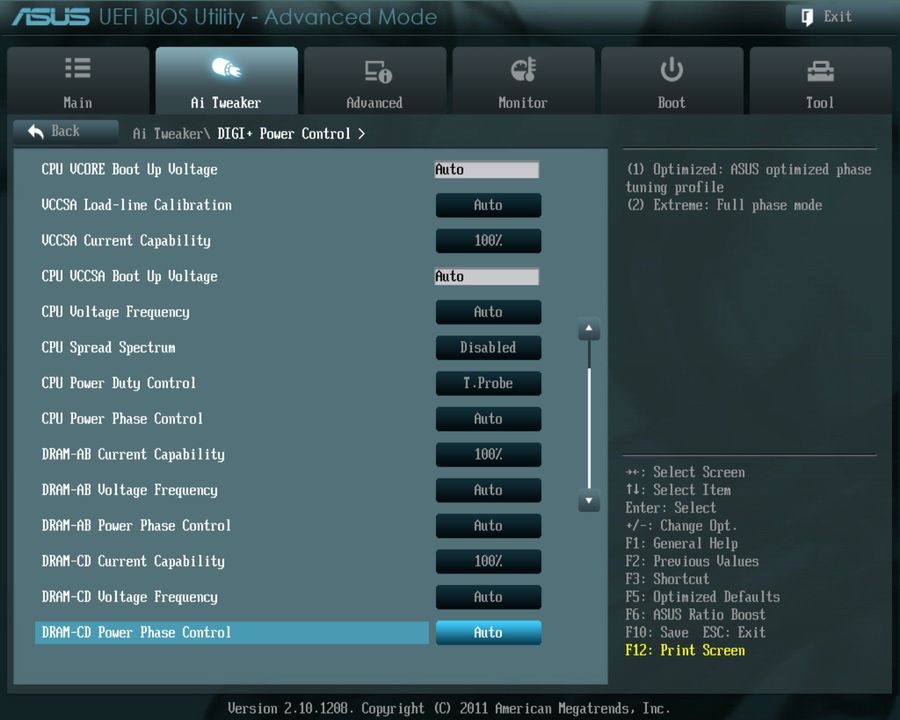Open the CPU Power Phase Control dropdown

488,418
